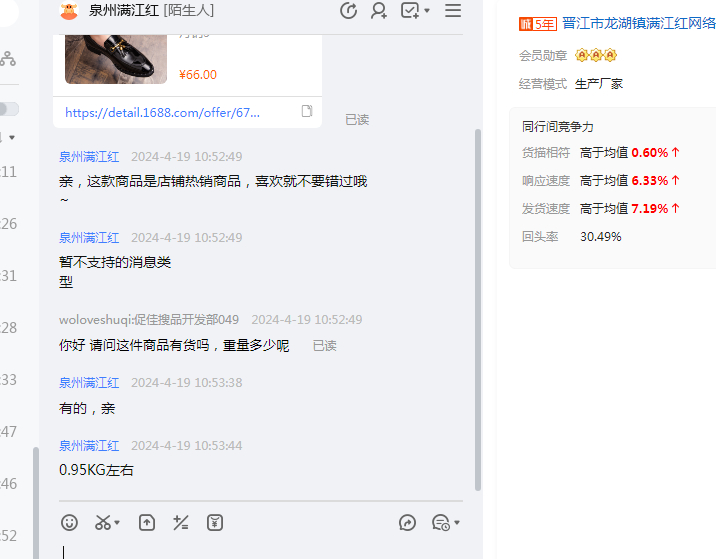Click the message input field
The width and height of the screenshot is (716, 559).
[x=261, y=550]
